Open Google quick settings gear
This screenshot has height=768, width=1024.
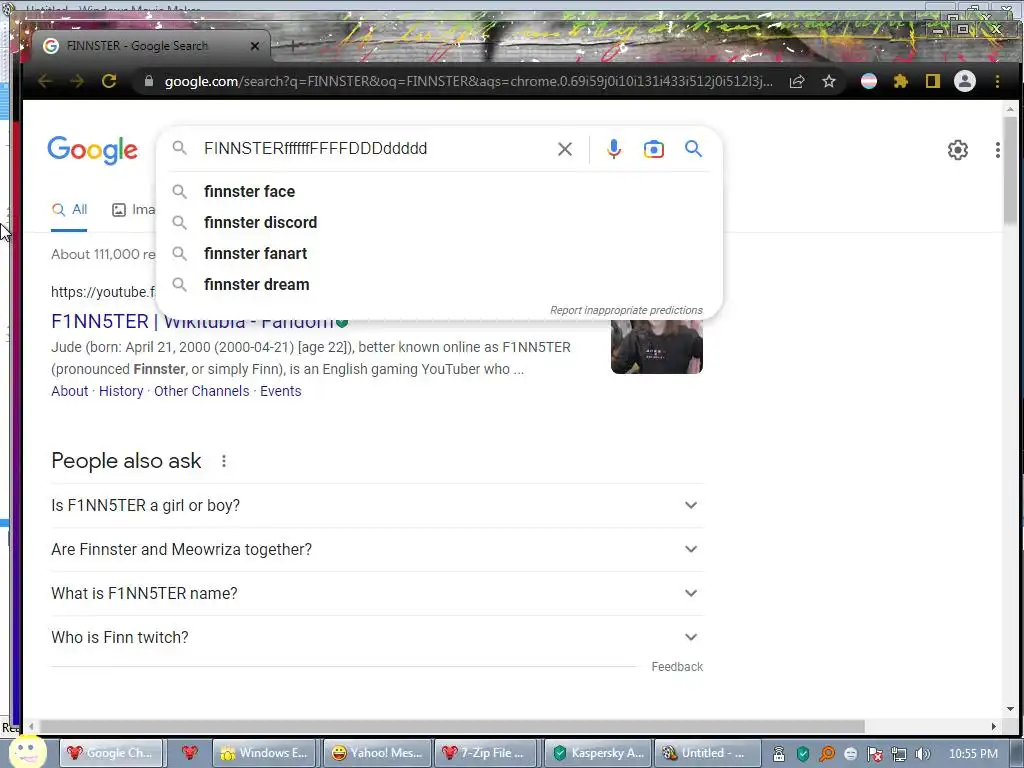(957, 150)
